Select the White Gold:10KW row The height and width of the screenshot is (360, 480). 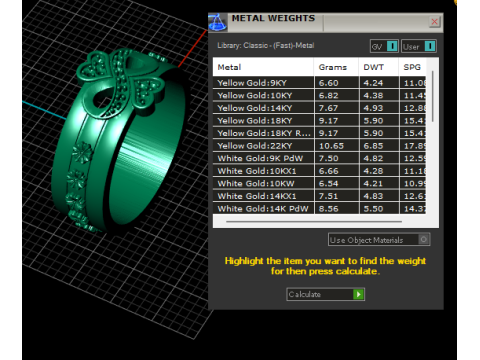[x=319, y=183]
